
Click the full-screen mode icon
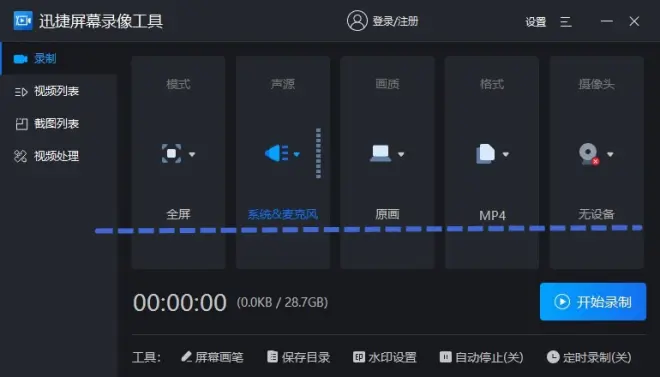(171, 154)
